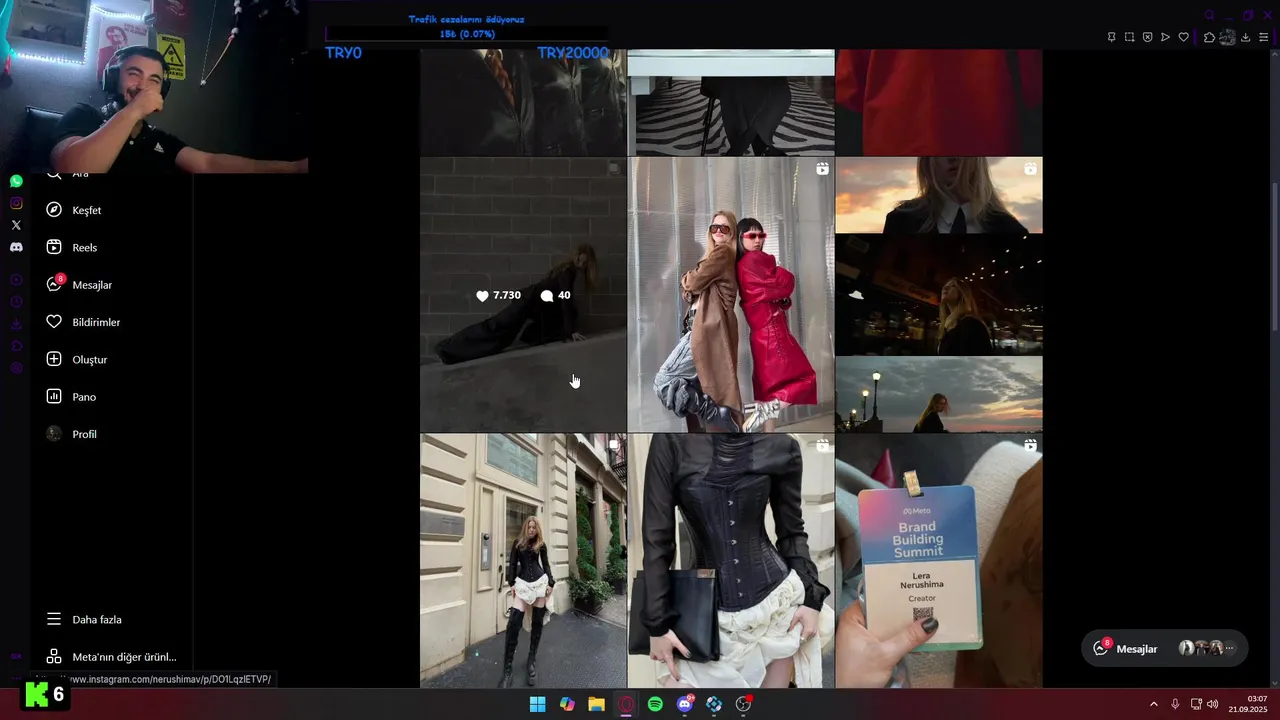The height and width of the screenshot is (720, 1280).
Task: Open black corset reel thumbnail
Action: pyautogui.click(x=731, y=561)
